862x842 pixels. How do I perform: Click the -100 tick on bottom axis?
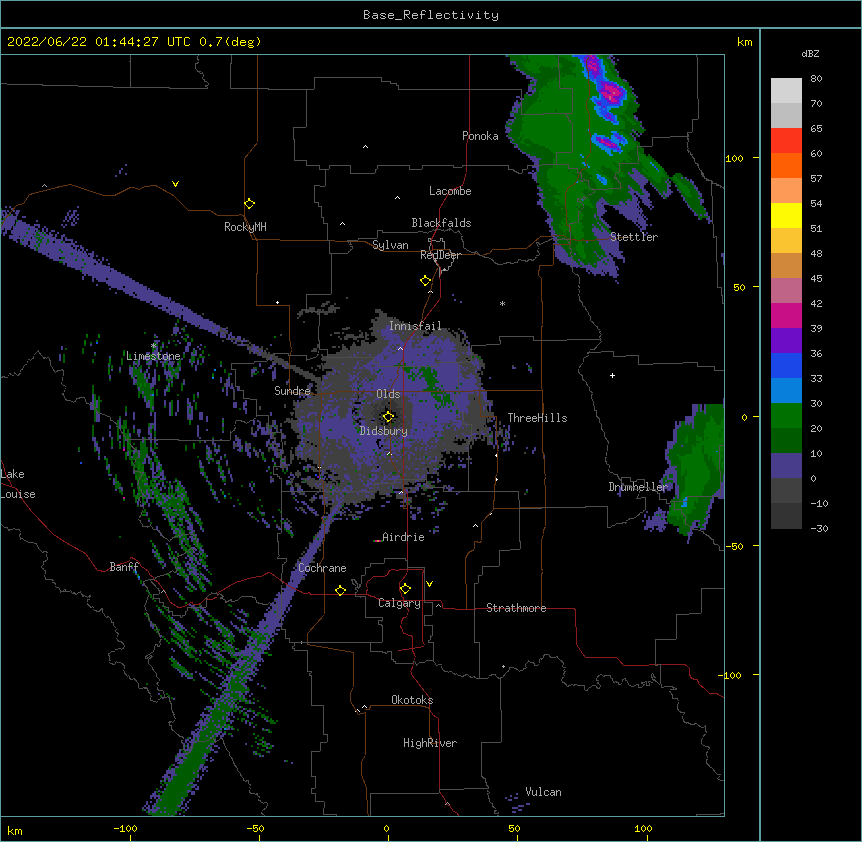[x=125, y=828]
